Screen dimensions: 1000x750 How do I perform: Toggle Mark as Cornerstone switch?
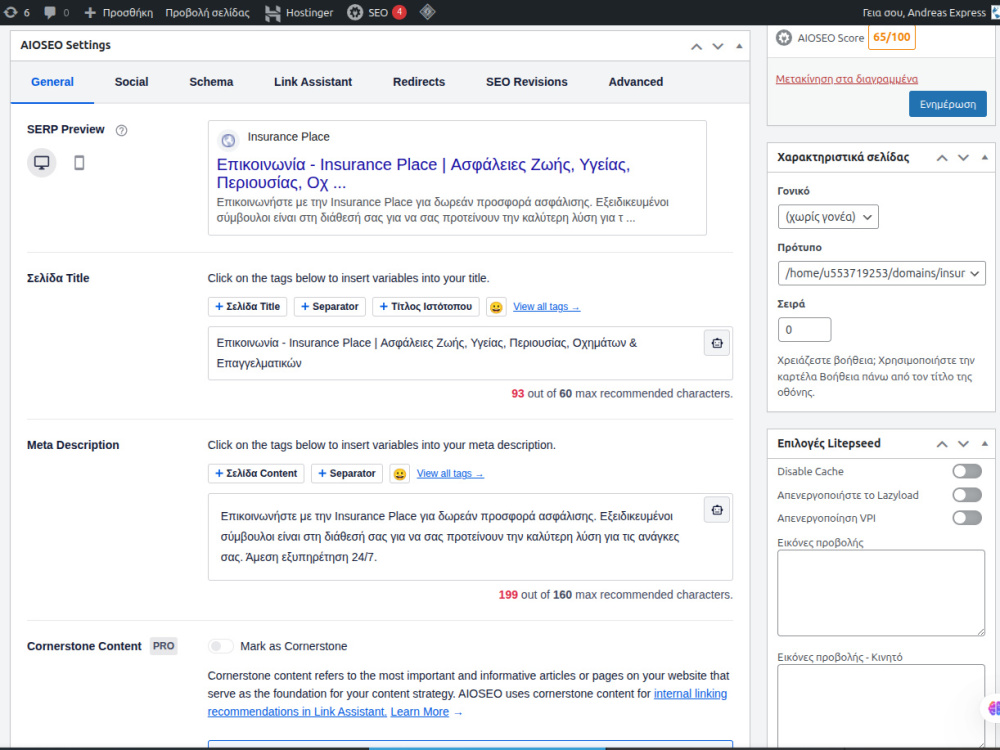[x=221, y=646]
